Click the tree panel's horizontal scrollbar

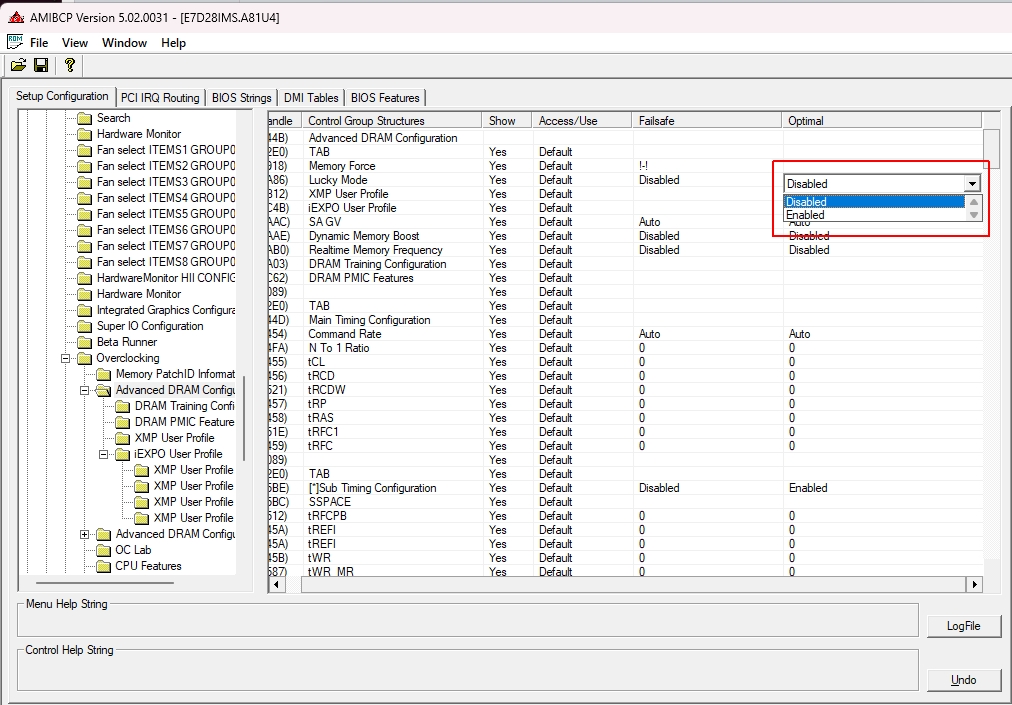105,583
